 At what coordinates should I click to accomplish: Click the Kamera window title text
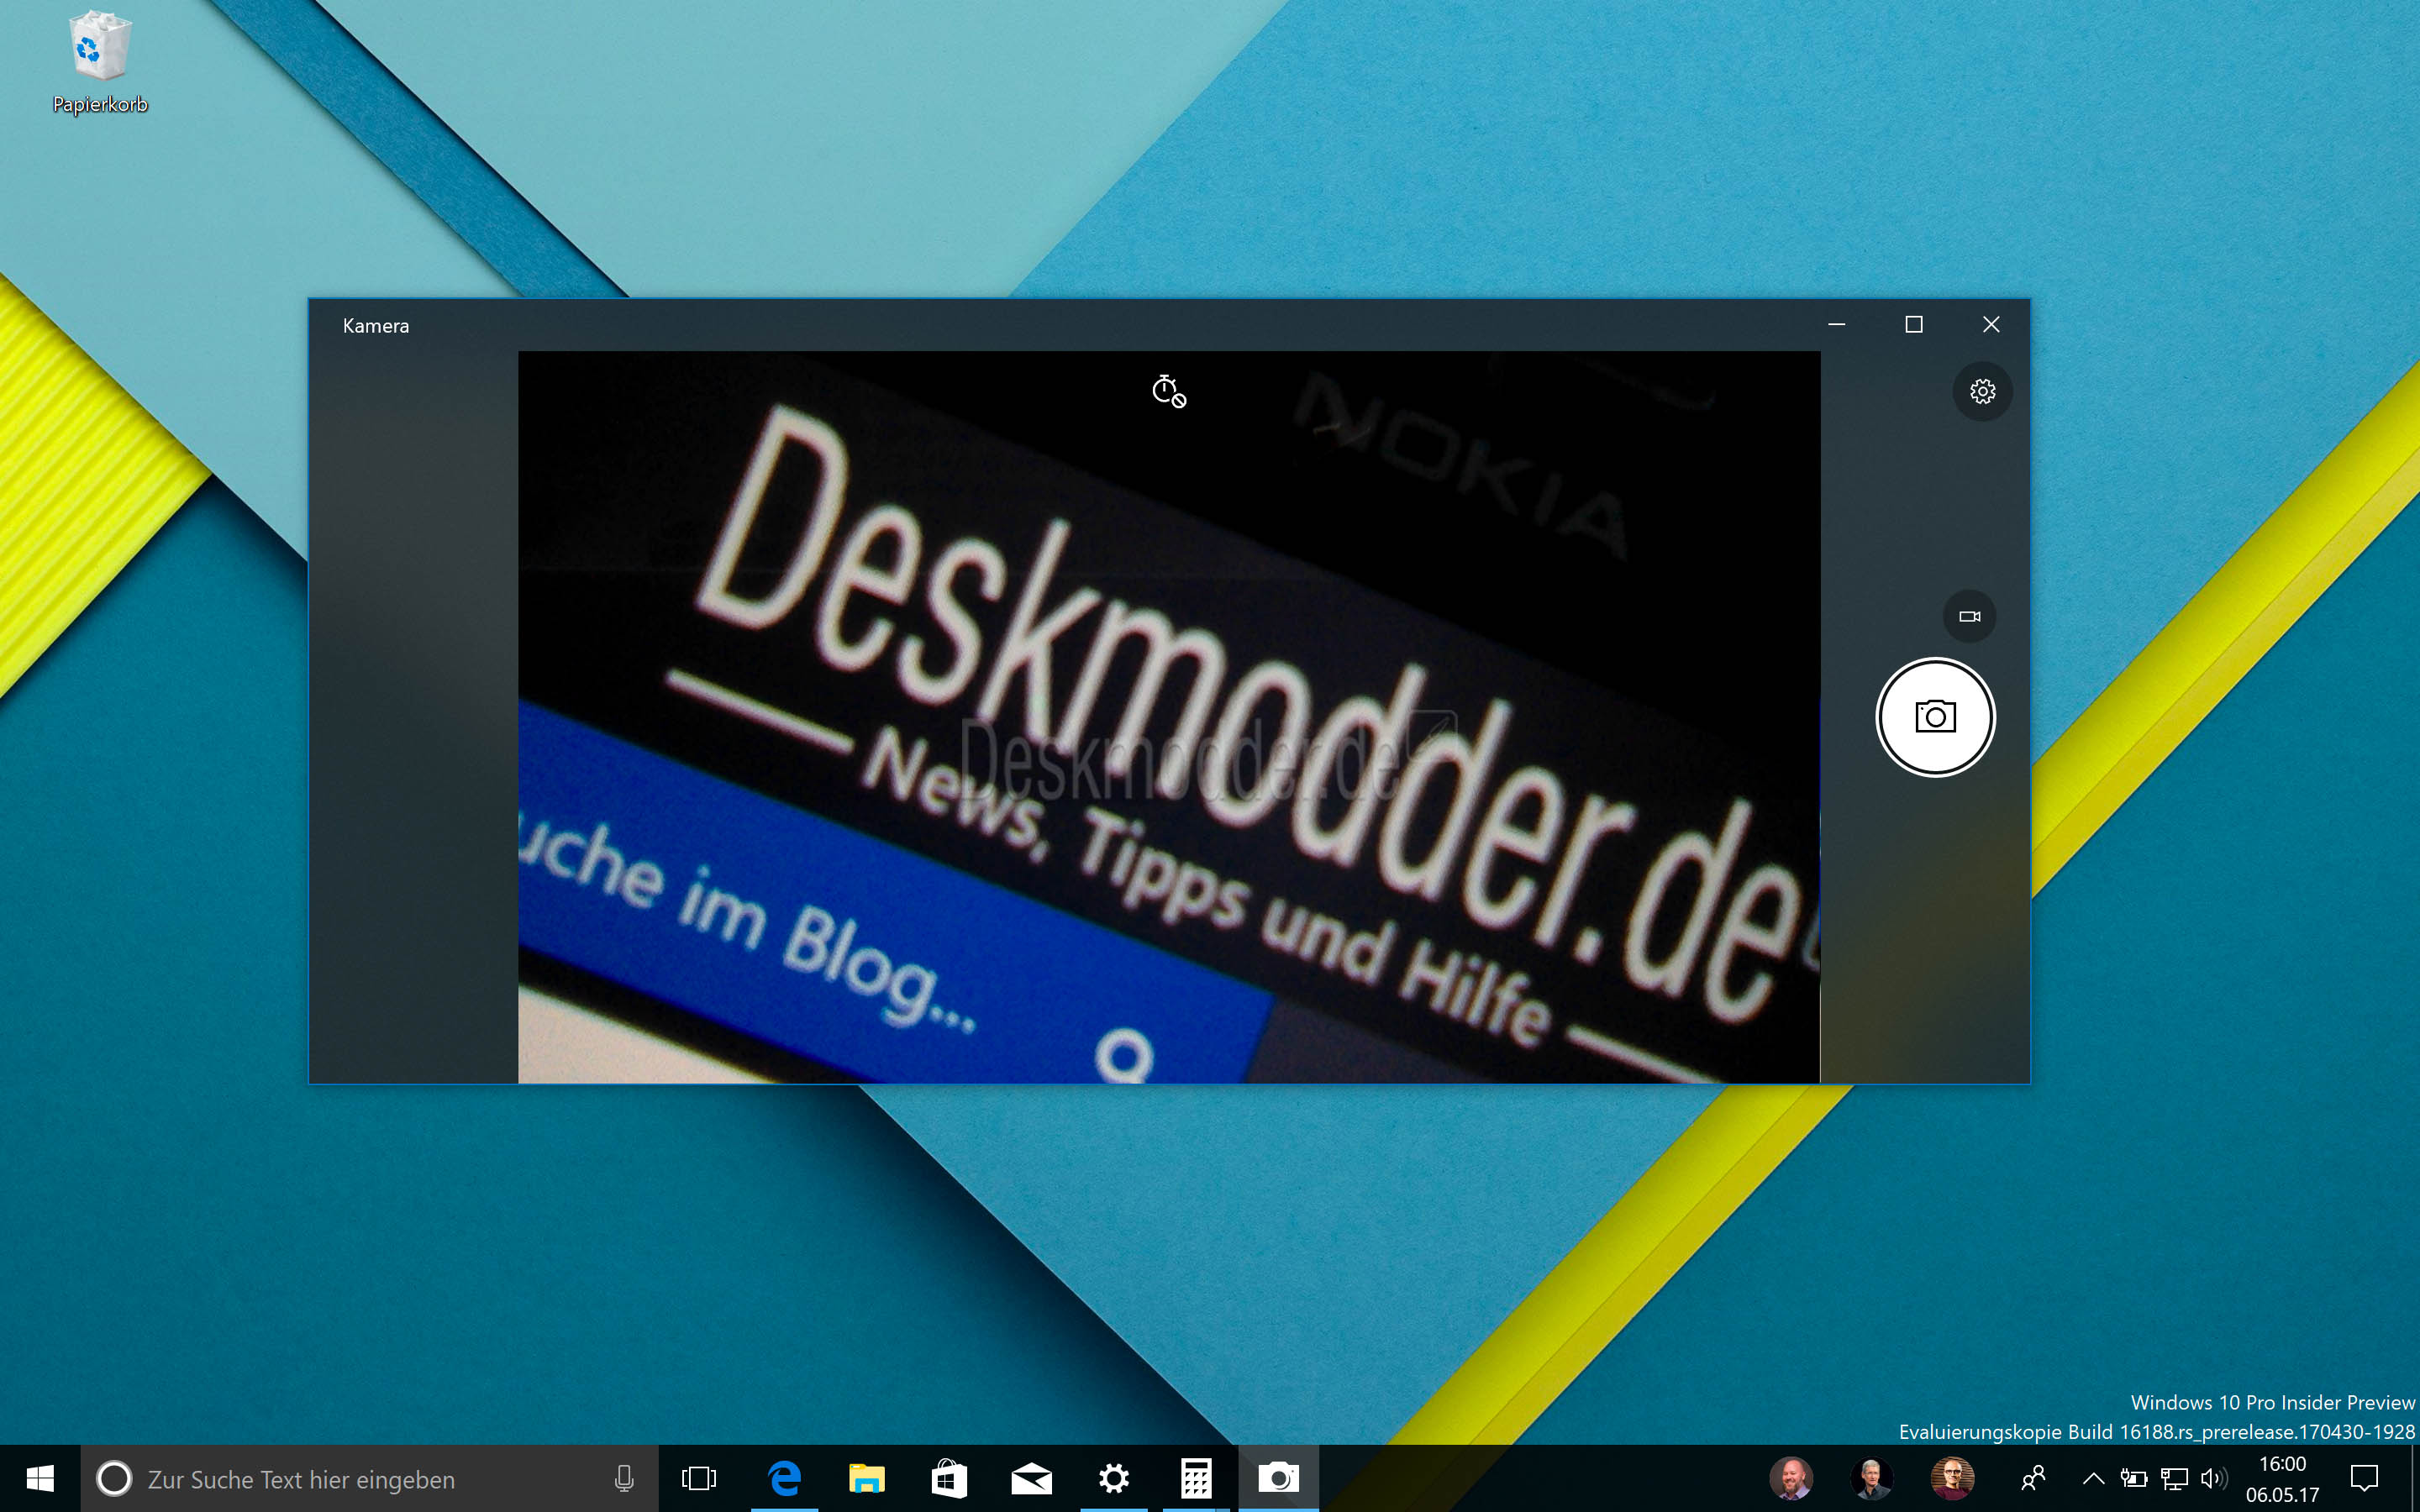[x=376, y=326]
